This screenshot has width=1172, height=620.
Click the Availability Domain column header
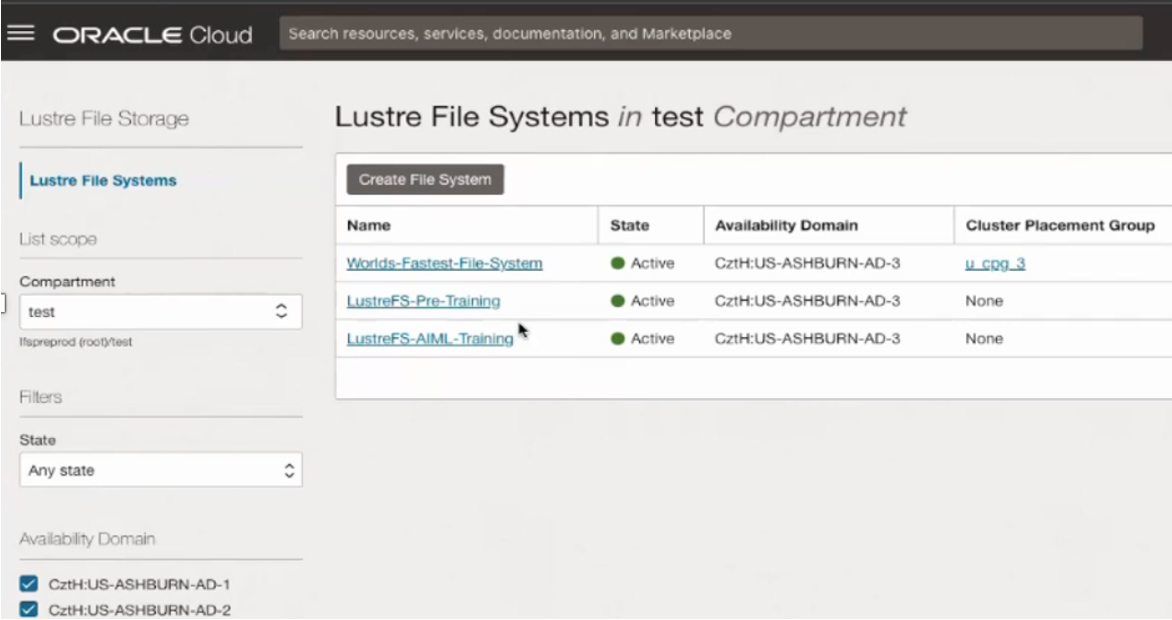coord(786,225)
